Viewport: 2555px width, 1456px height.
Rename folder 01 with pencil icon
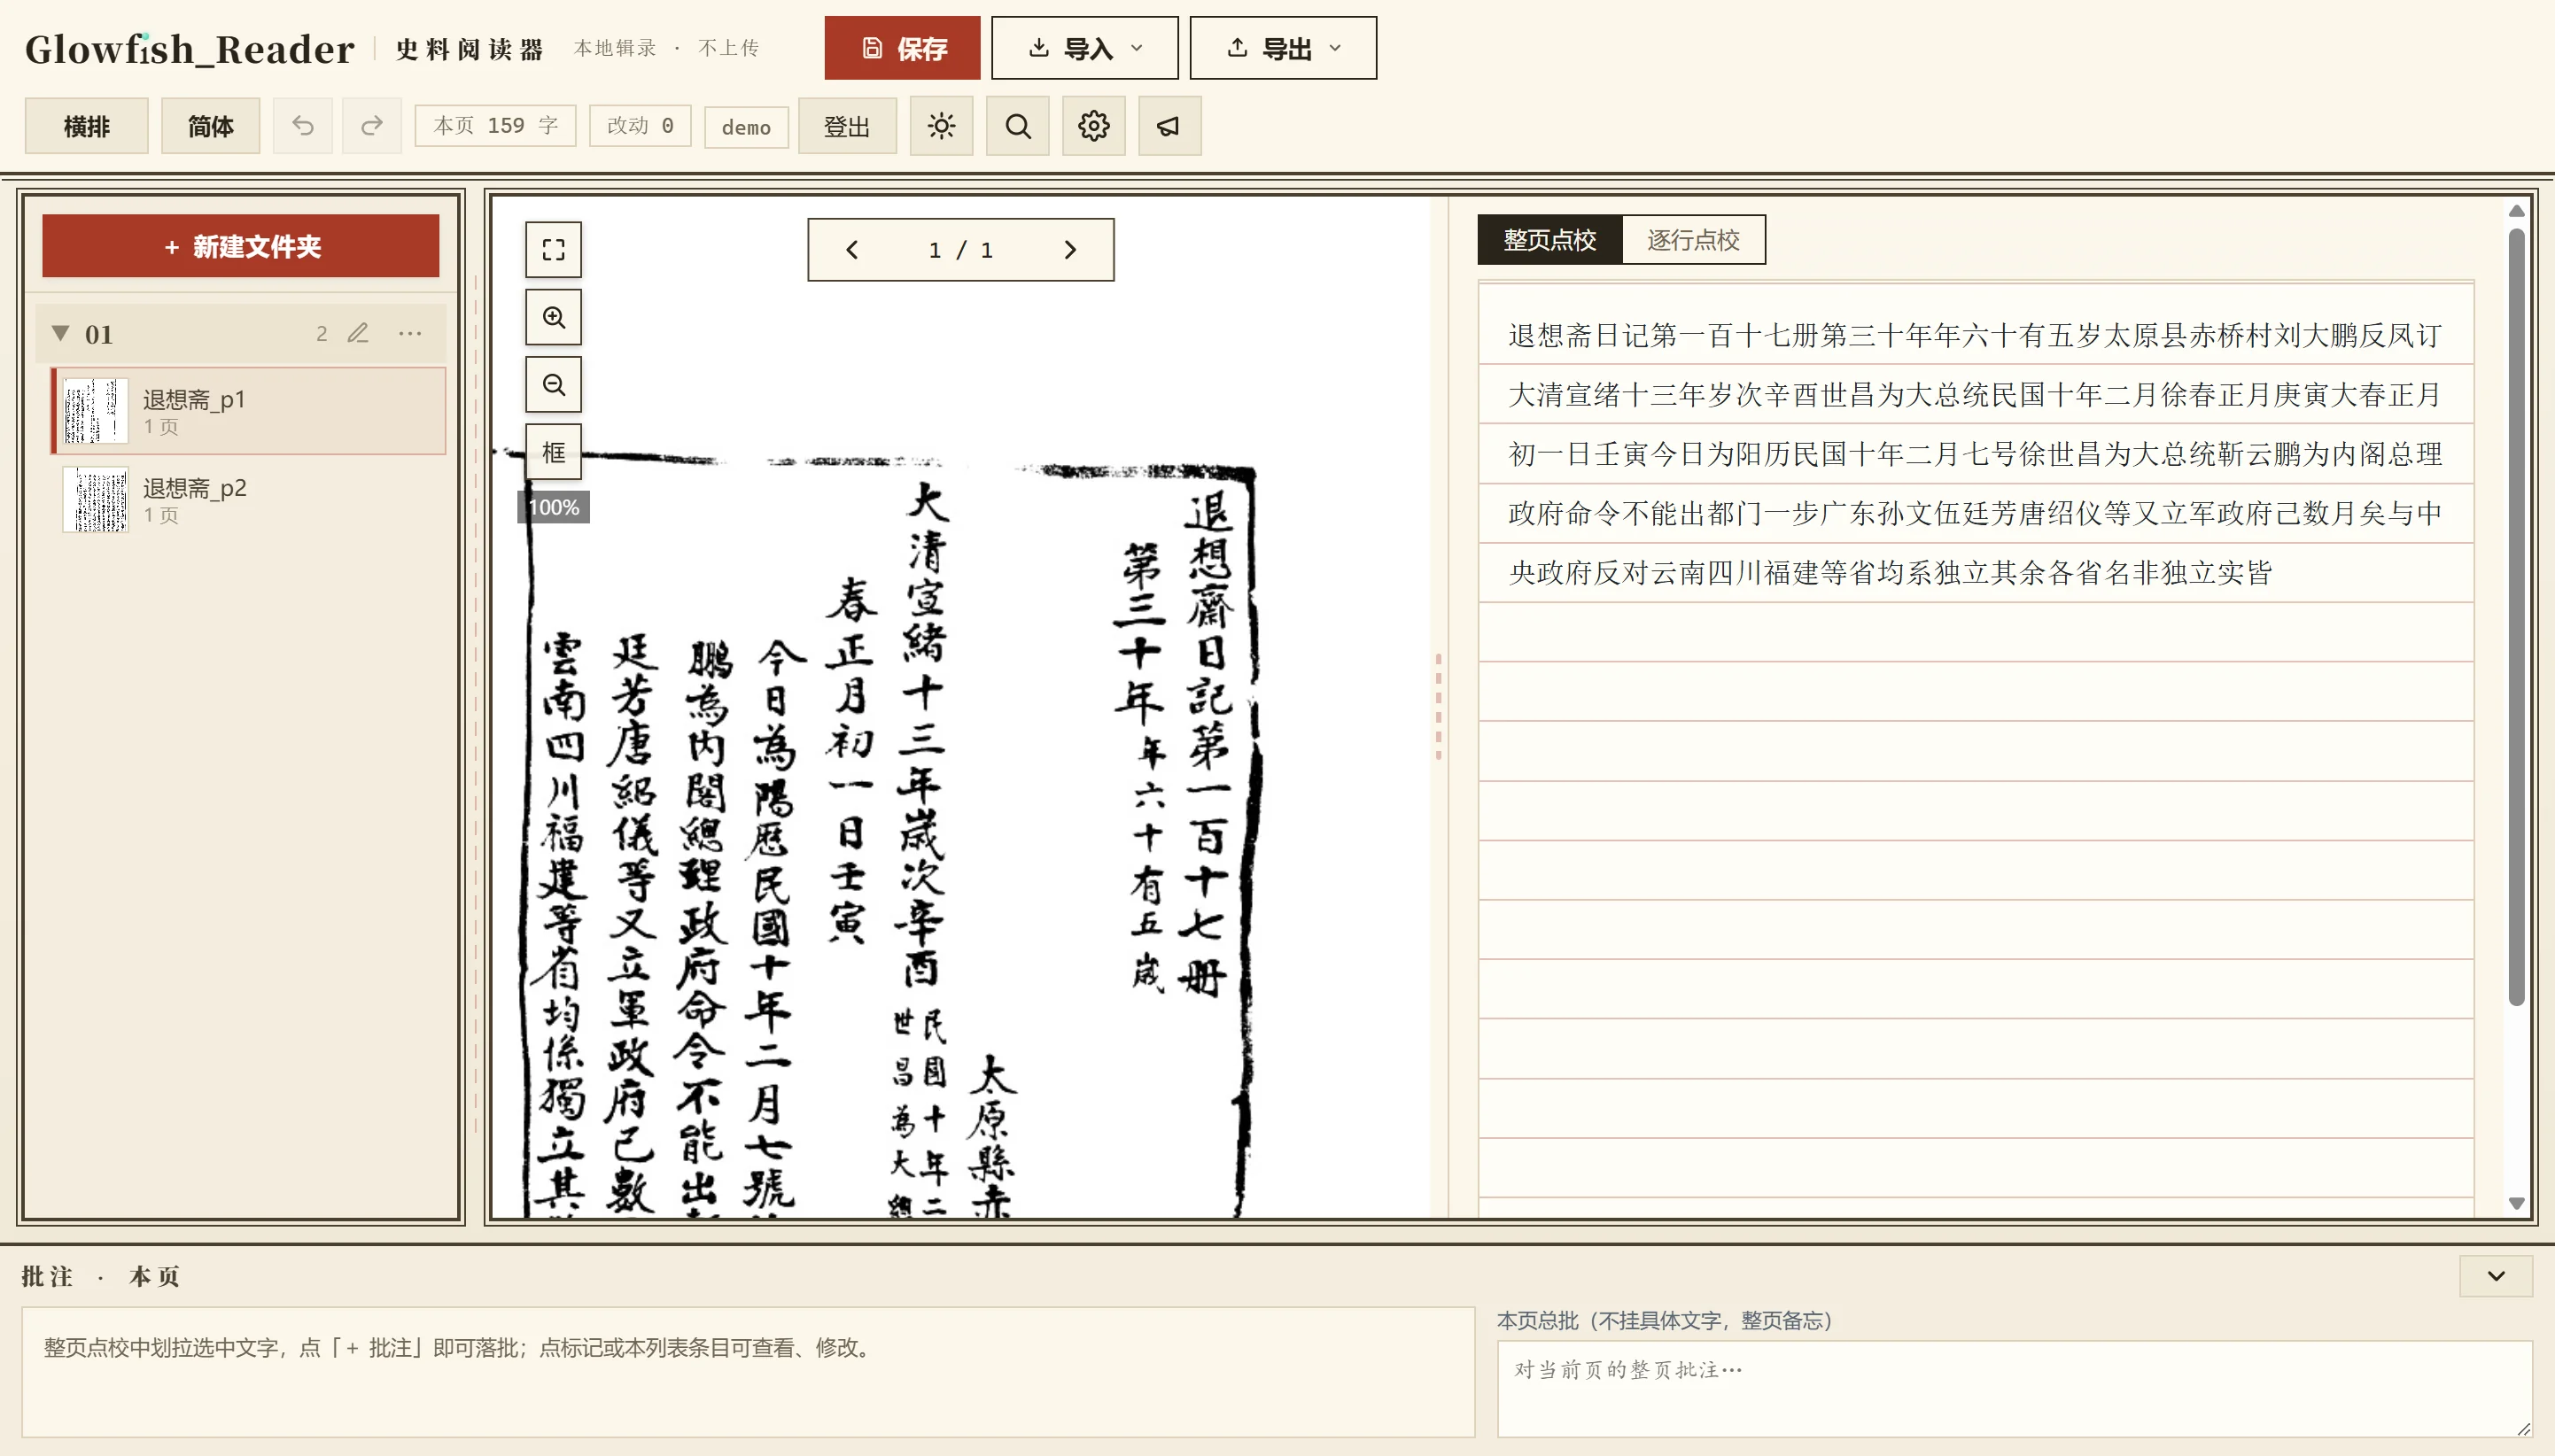click(x=358, y=333)
